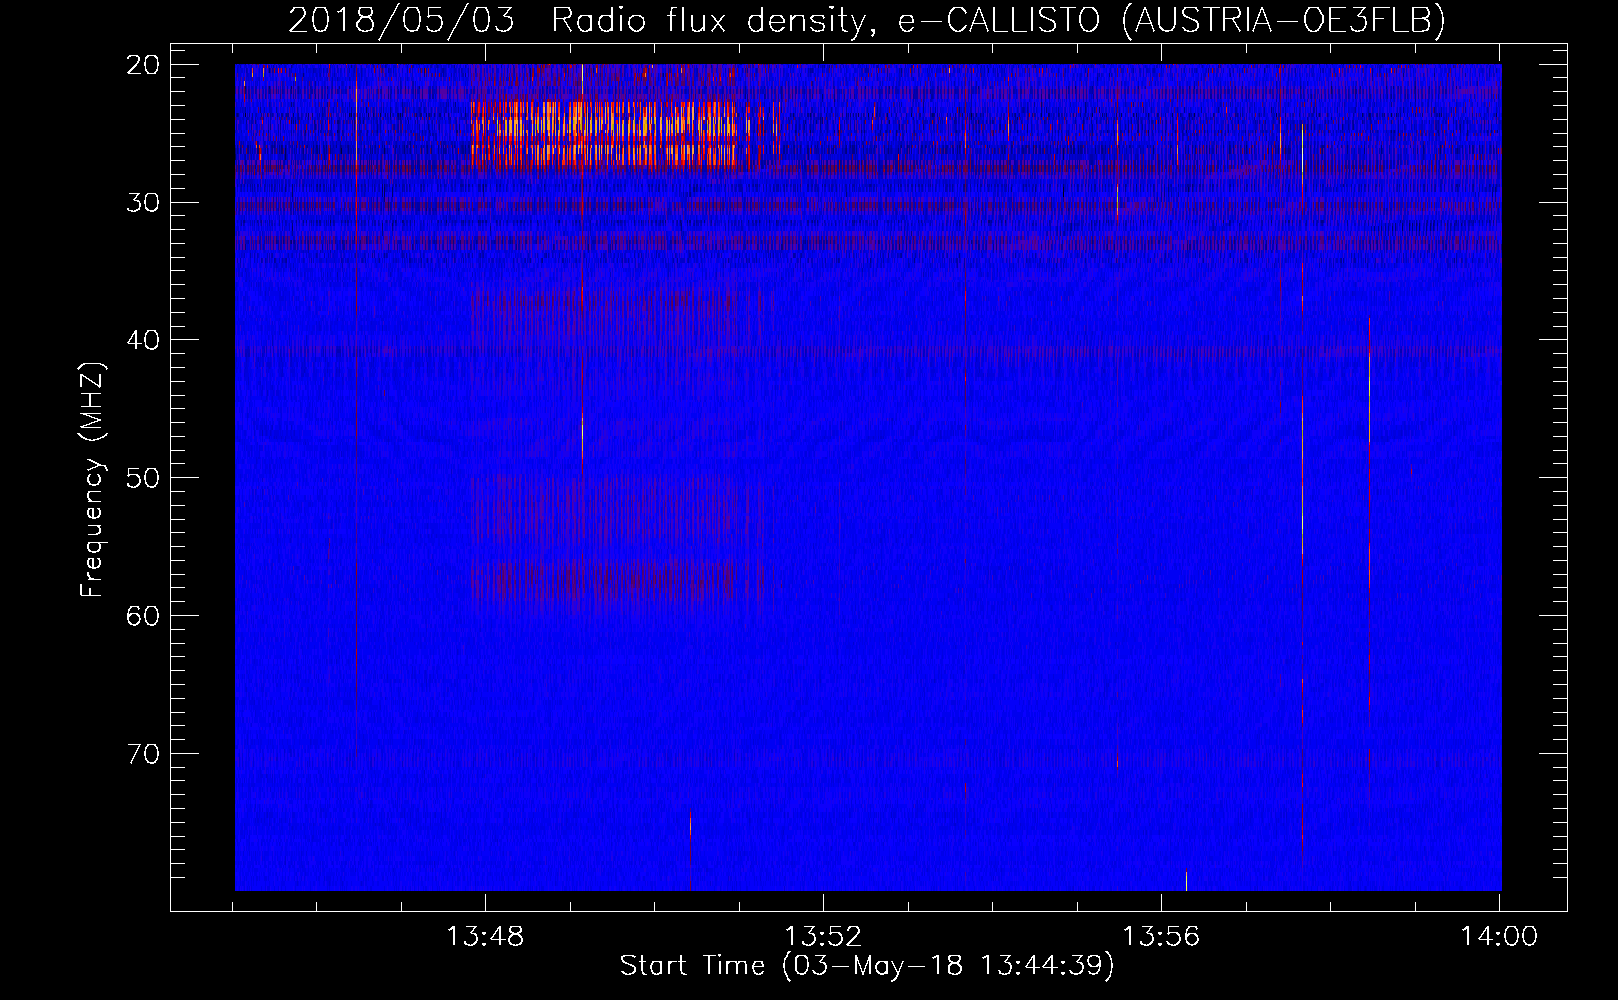
Task: Click the 13:52 time tick label
Action: pyautogui.click(x=823, y=937)
